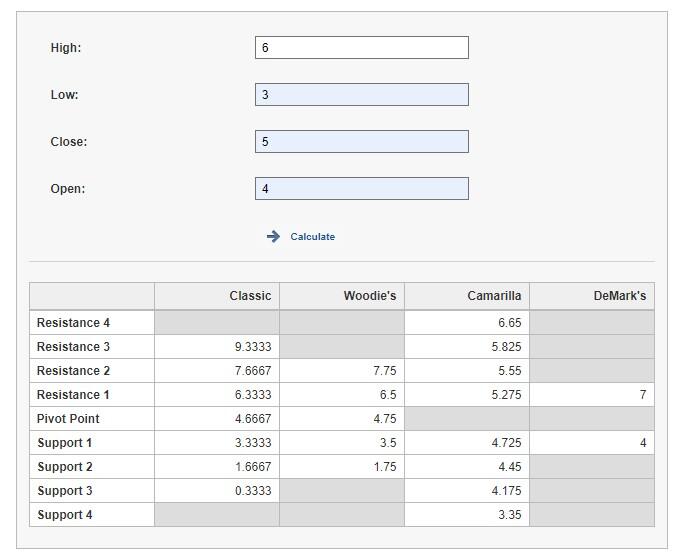Screen dimensions: 673x552
Task: Click into the Close price field
Action: tap(362, 142)
